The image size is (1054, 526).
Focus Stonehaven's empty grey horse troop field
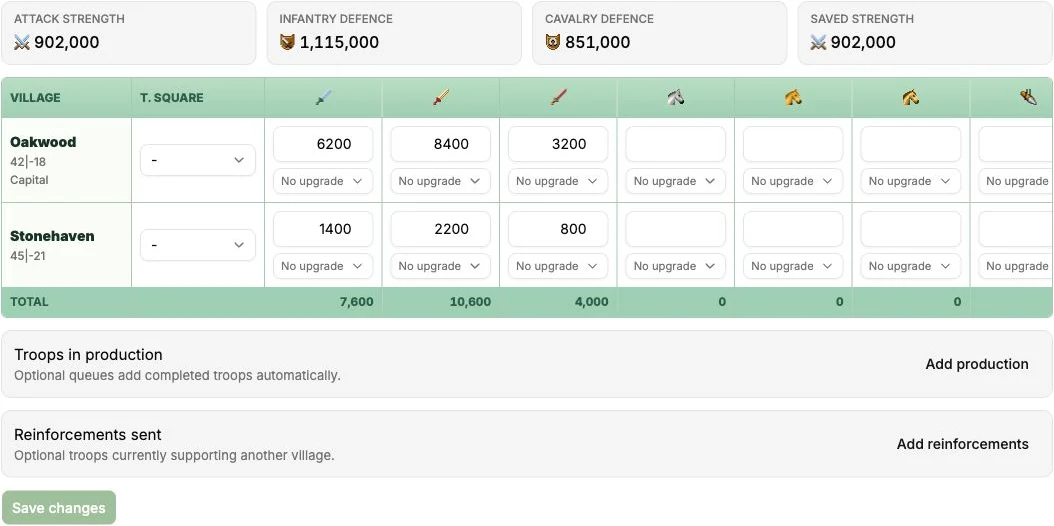(x=676, y=229)
